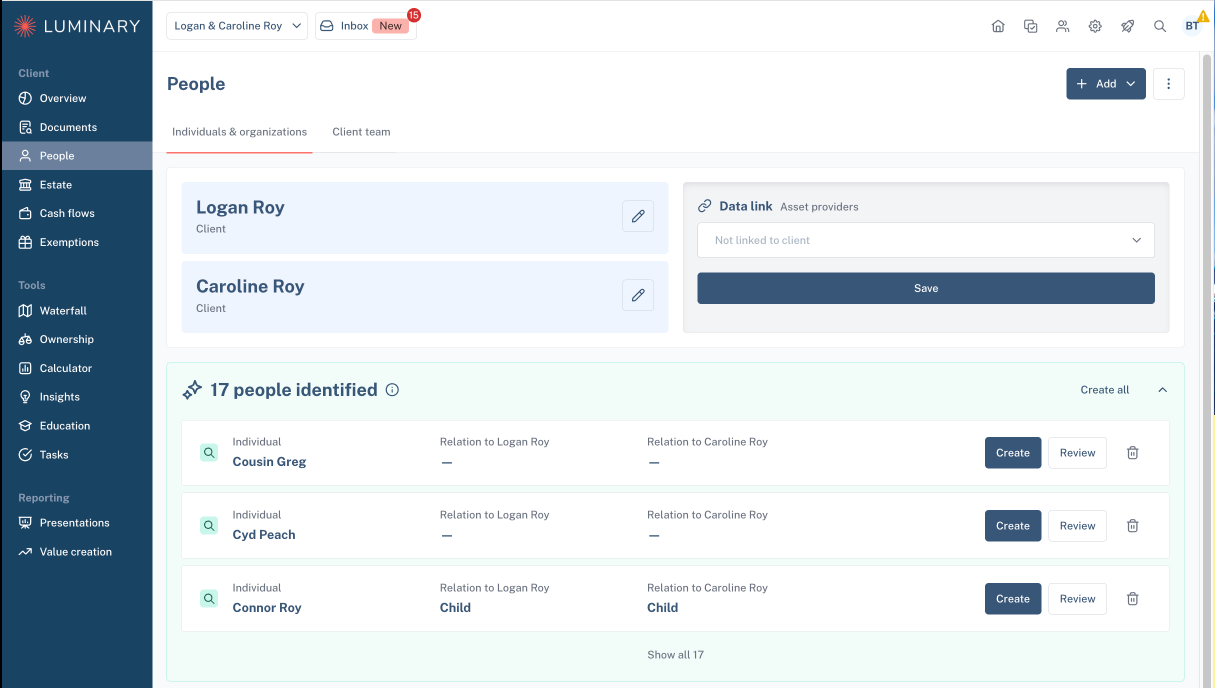Delete the Cousin Greg suggestion

1133,453
